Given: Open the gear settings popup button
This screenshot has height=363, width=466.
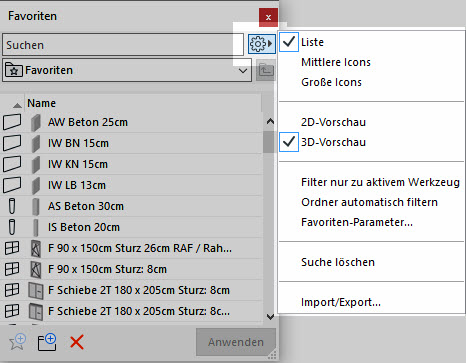Looking at the screenshot, I should 262,44.
